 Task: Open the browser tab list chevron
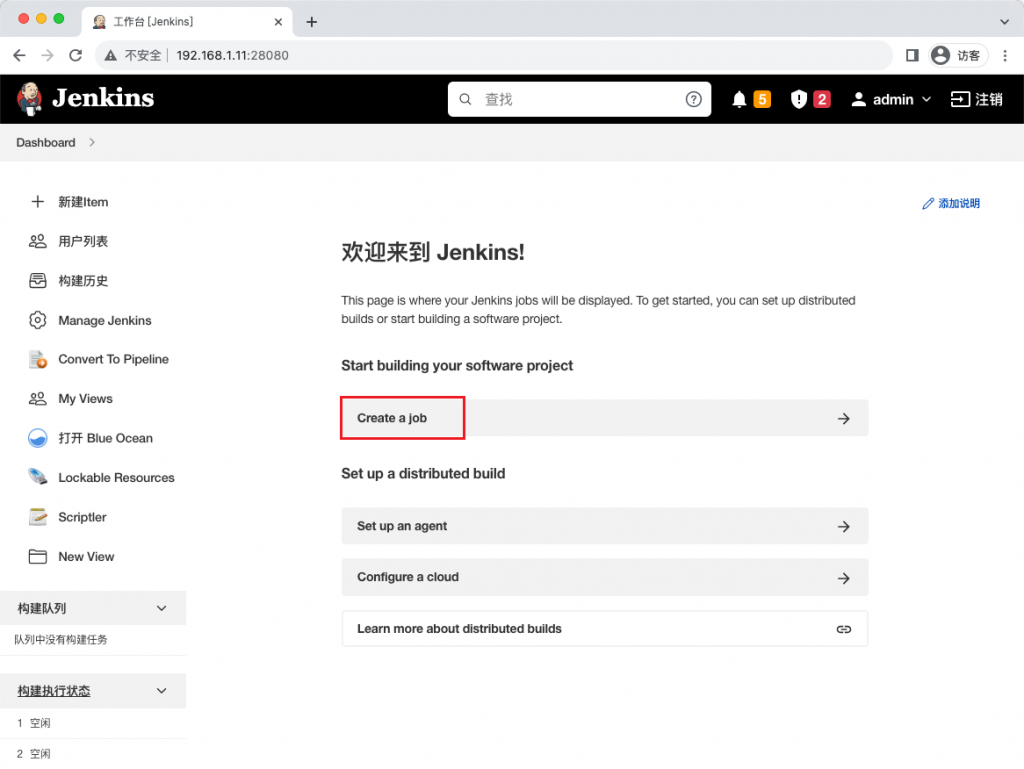click(x=1004, y=22)
